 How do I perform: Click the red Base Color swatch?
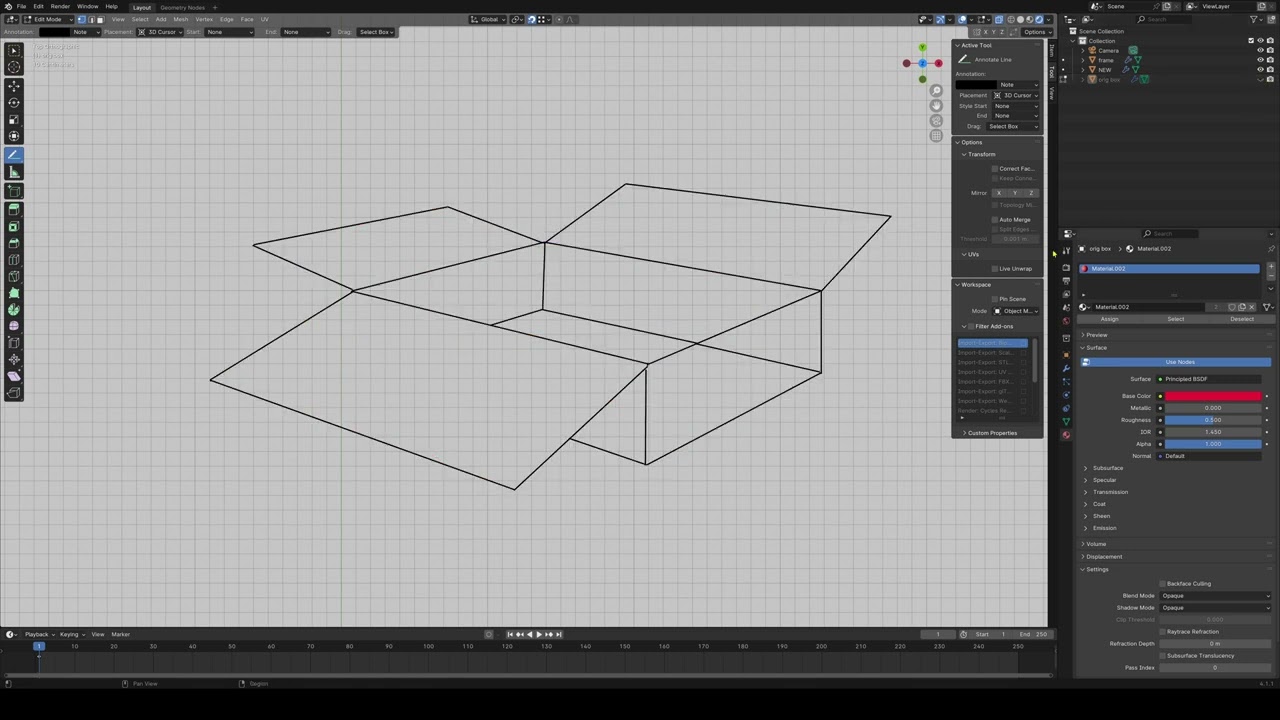pyautogui.click(x=1212, y=396)
